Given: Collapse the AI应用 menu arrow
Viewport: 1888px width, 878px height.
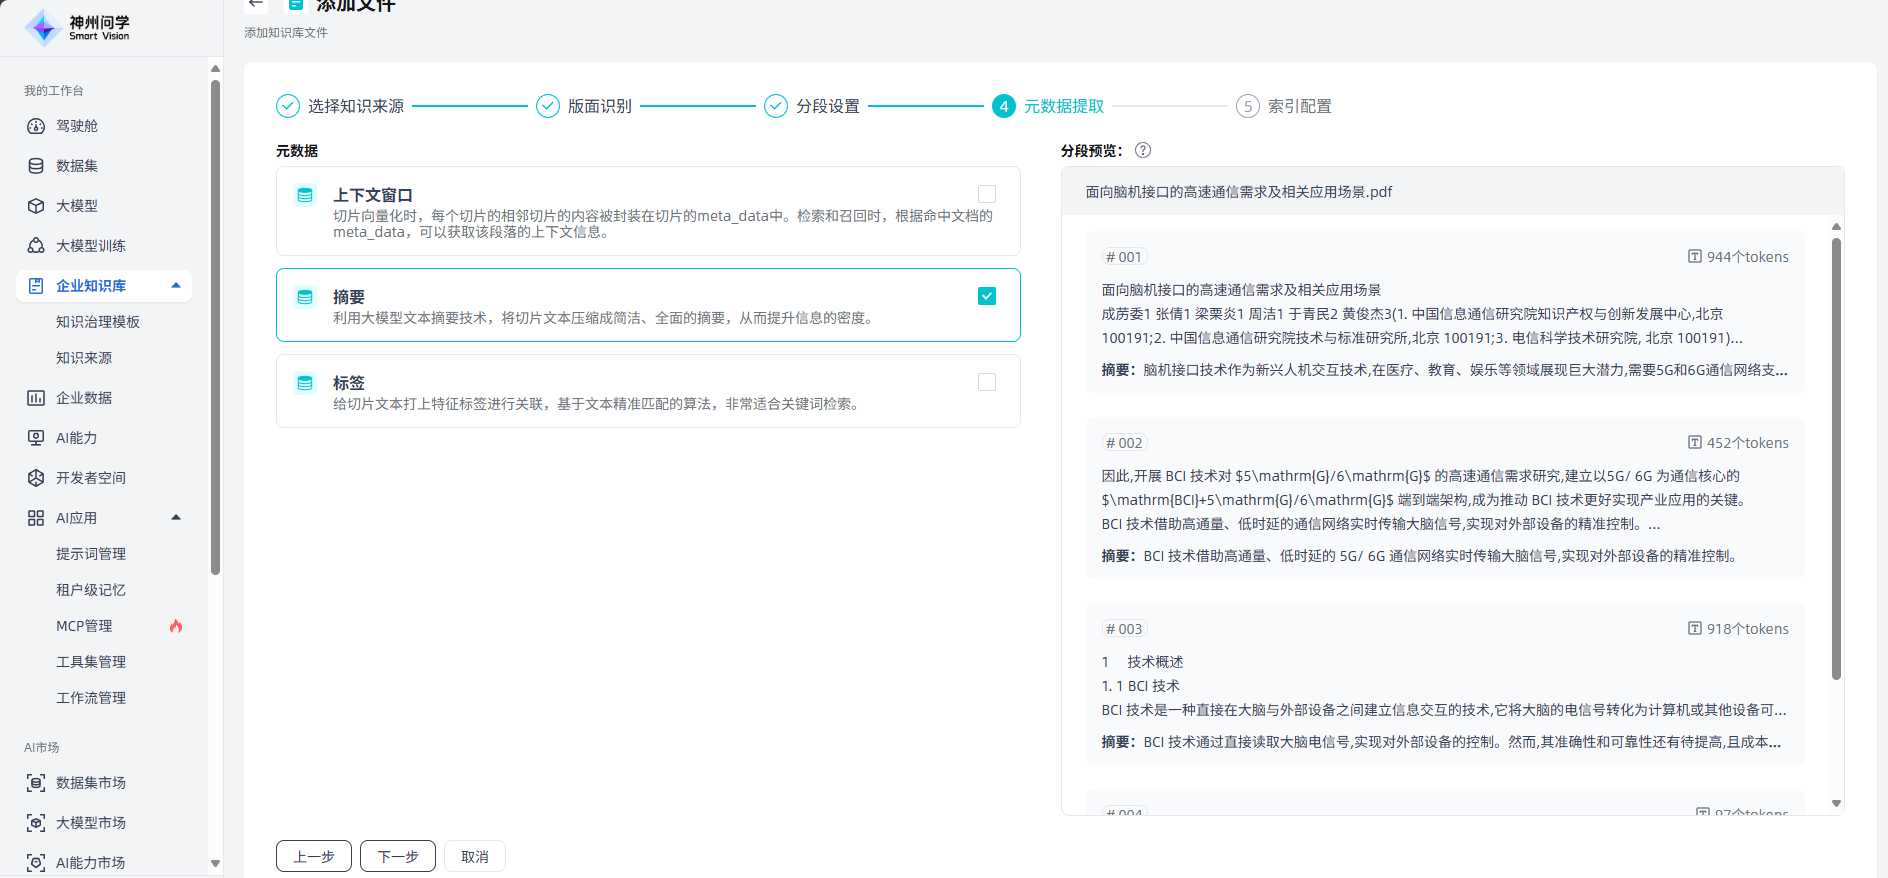Looking at the screenshot, I should click(176, 518).
